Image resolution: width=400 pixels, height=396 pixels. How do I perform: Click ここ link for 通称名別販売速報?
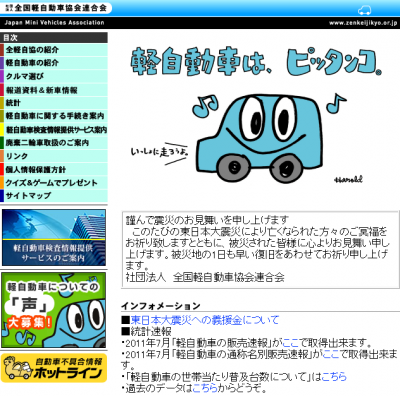pos(331,354)
